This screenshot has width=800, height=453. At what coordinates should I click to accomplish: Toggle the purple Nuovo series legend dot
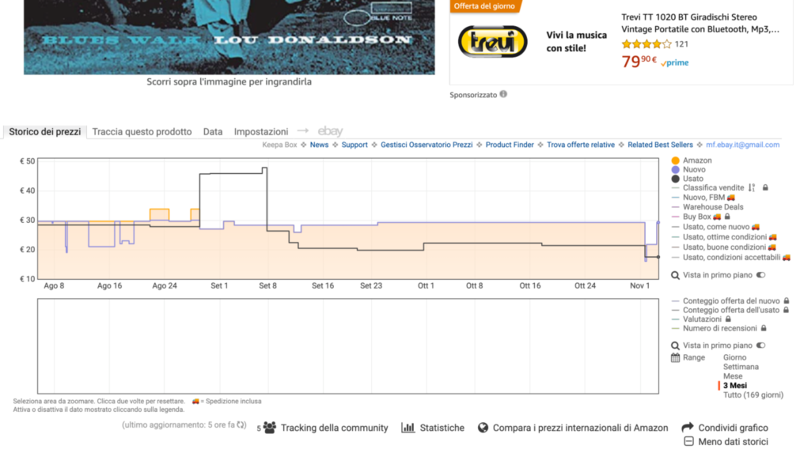point(676,170)
